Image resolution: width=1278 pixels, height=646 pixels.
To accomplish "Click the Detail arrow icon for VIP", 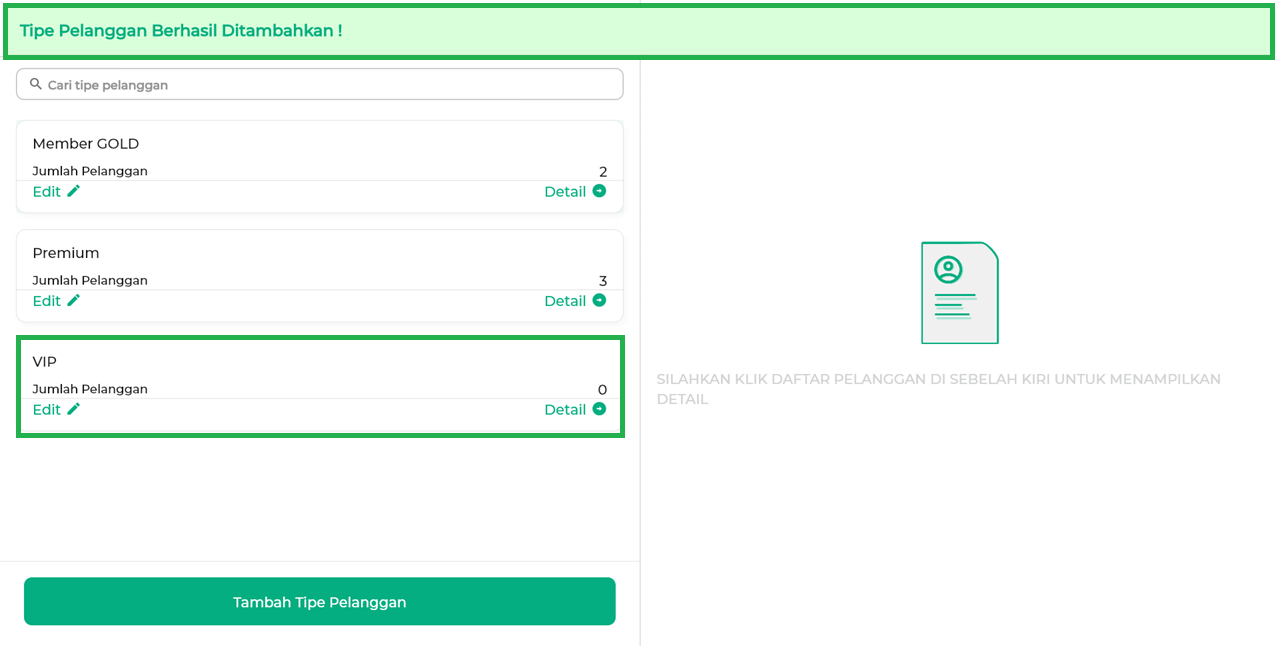I will (599, 409).
